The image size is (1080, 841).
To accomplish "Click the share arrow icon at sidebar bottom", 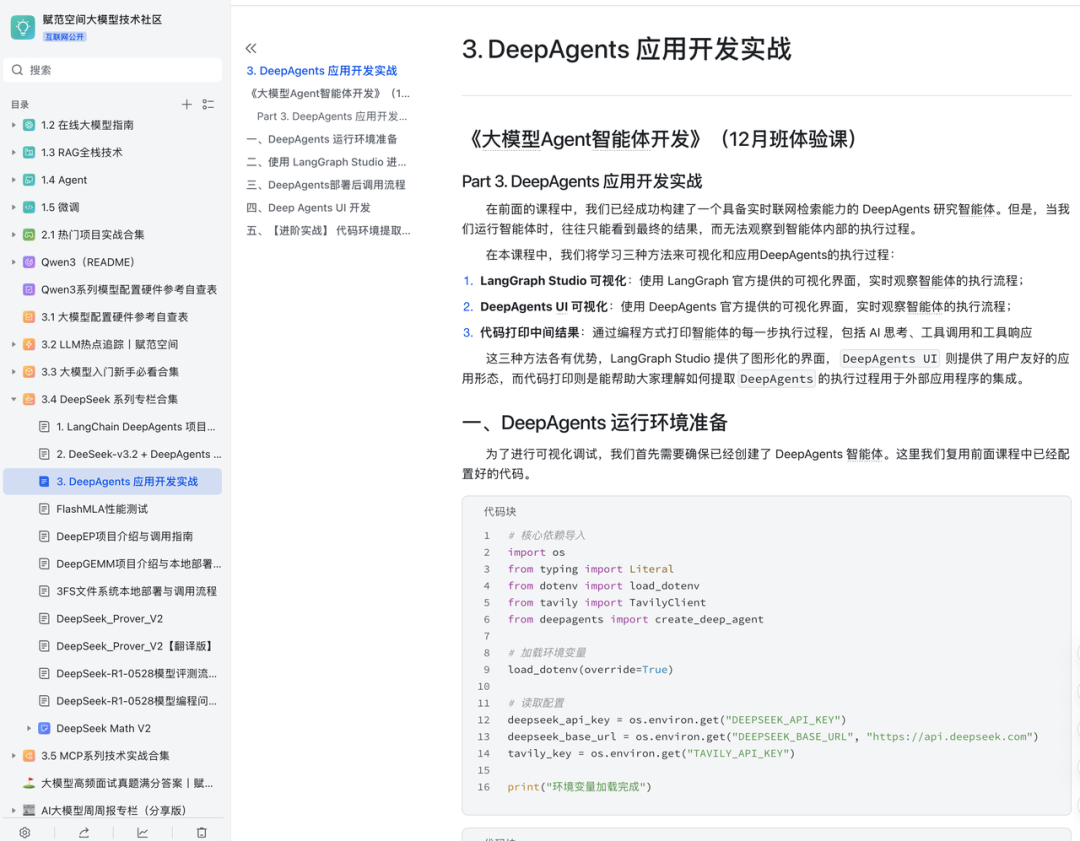I will (x=84, y=833).
